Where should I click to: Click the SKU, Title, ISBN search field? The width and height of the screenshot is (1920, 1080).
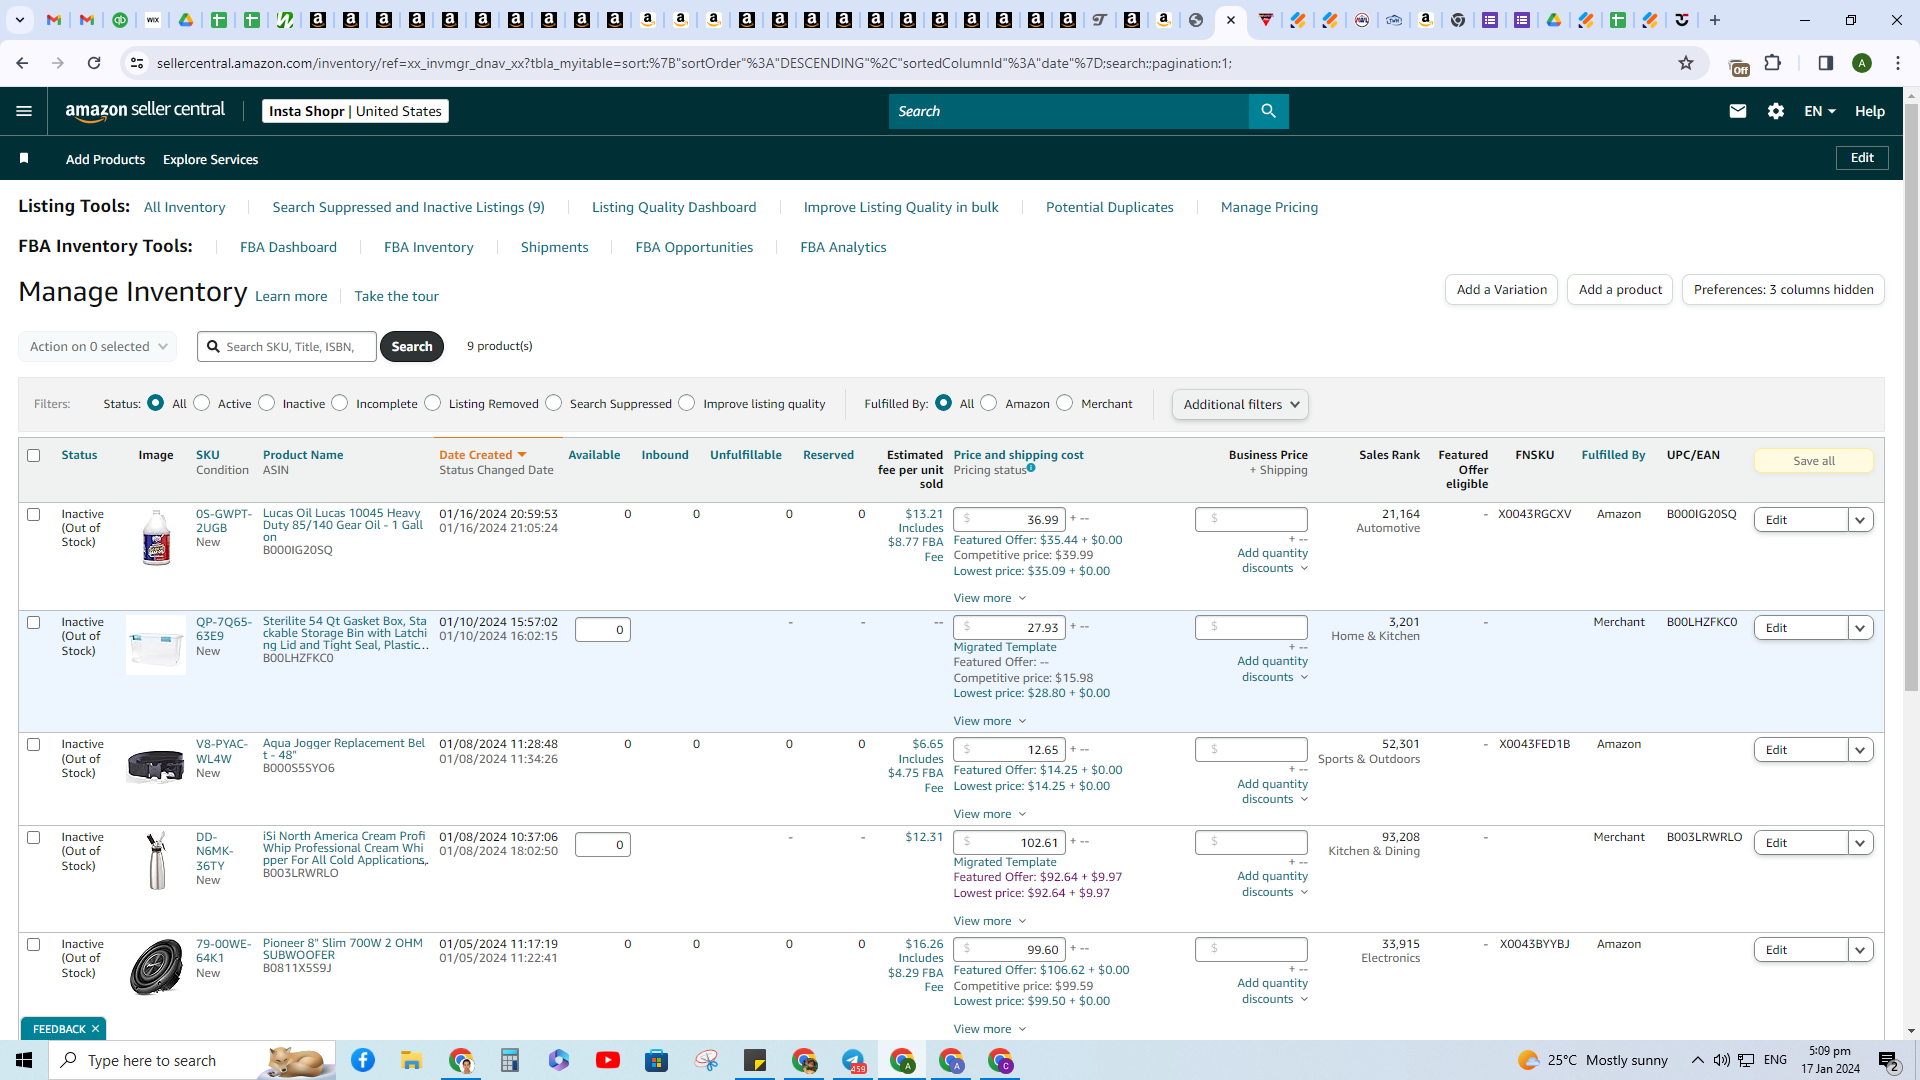coord(287,347)
